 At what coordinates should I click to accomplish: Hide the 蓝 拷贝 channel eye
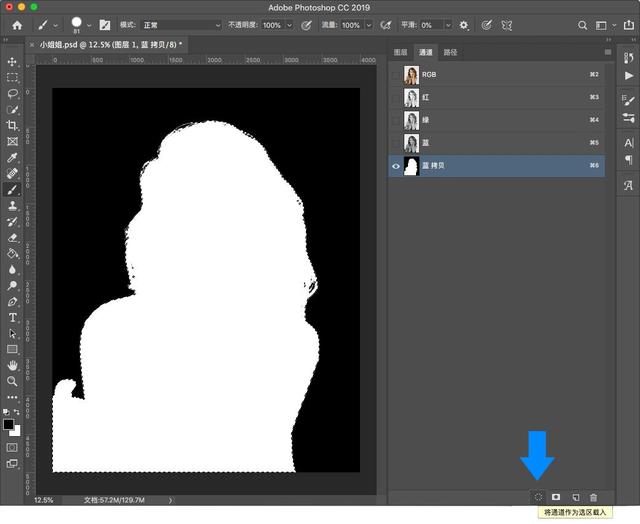coord(396,166)
